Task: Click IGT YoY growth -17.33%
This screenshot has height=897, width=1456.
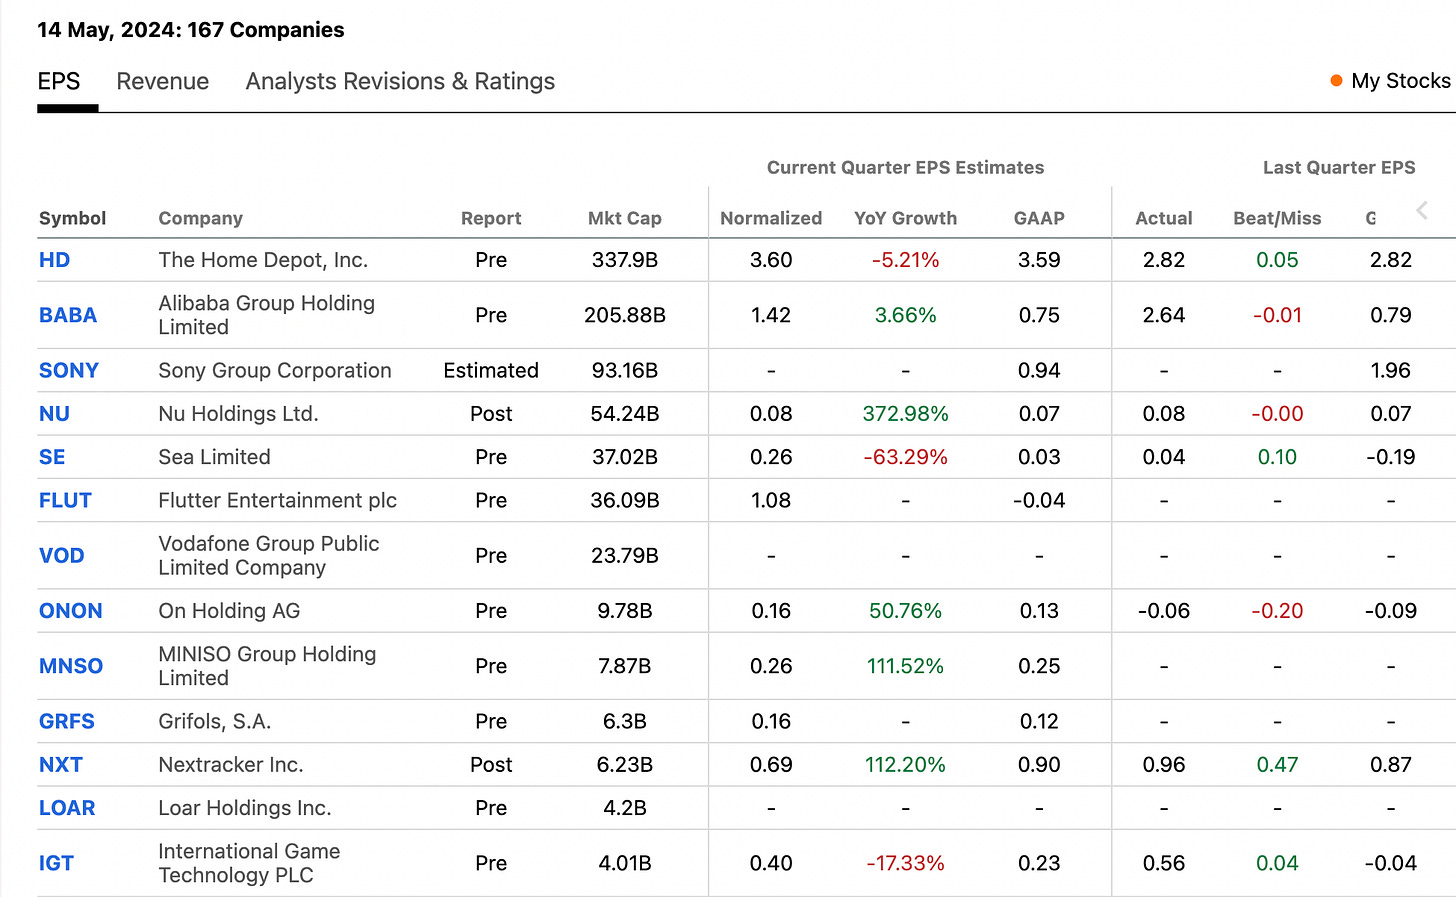Action: coord(906,863)
